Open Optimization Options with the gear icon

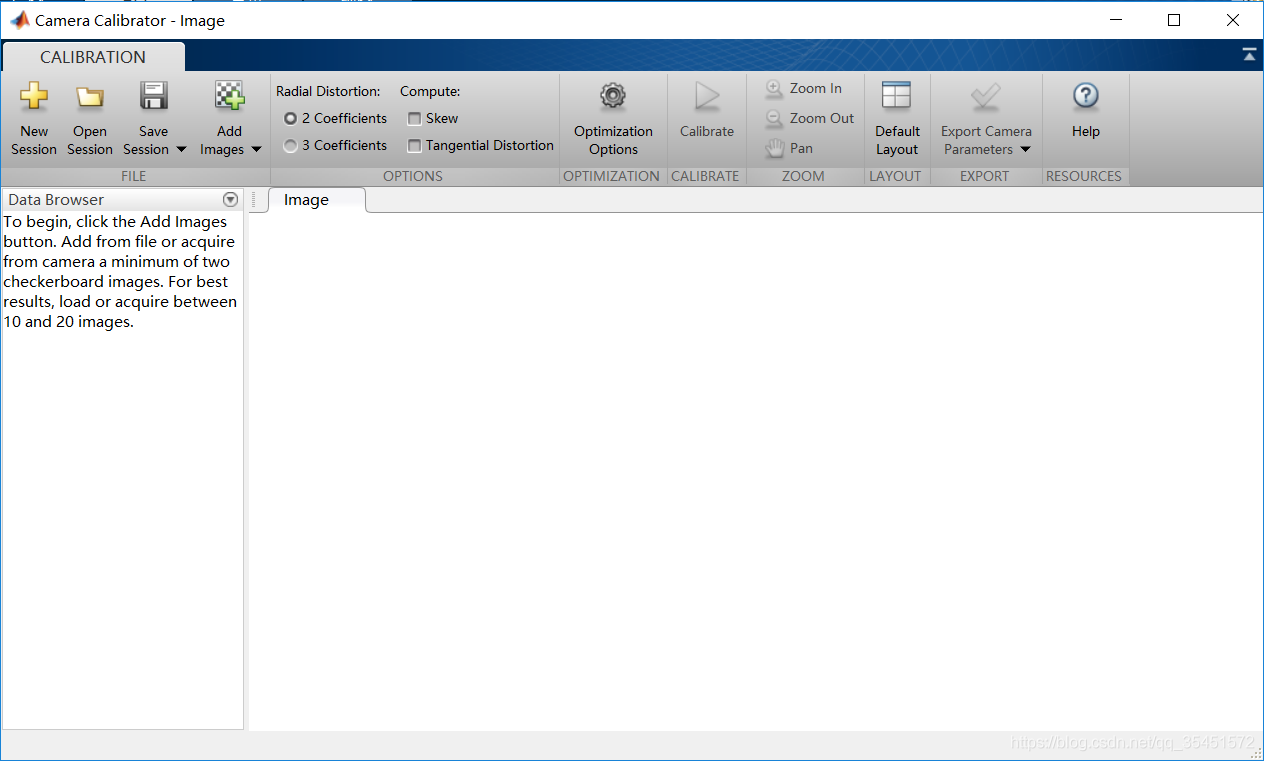click(x=613, y=96)
